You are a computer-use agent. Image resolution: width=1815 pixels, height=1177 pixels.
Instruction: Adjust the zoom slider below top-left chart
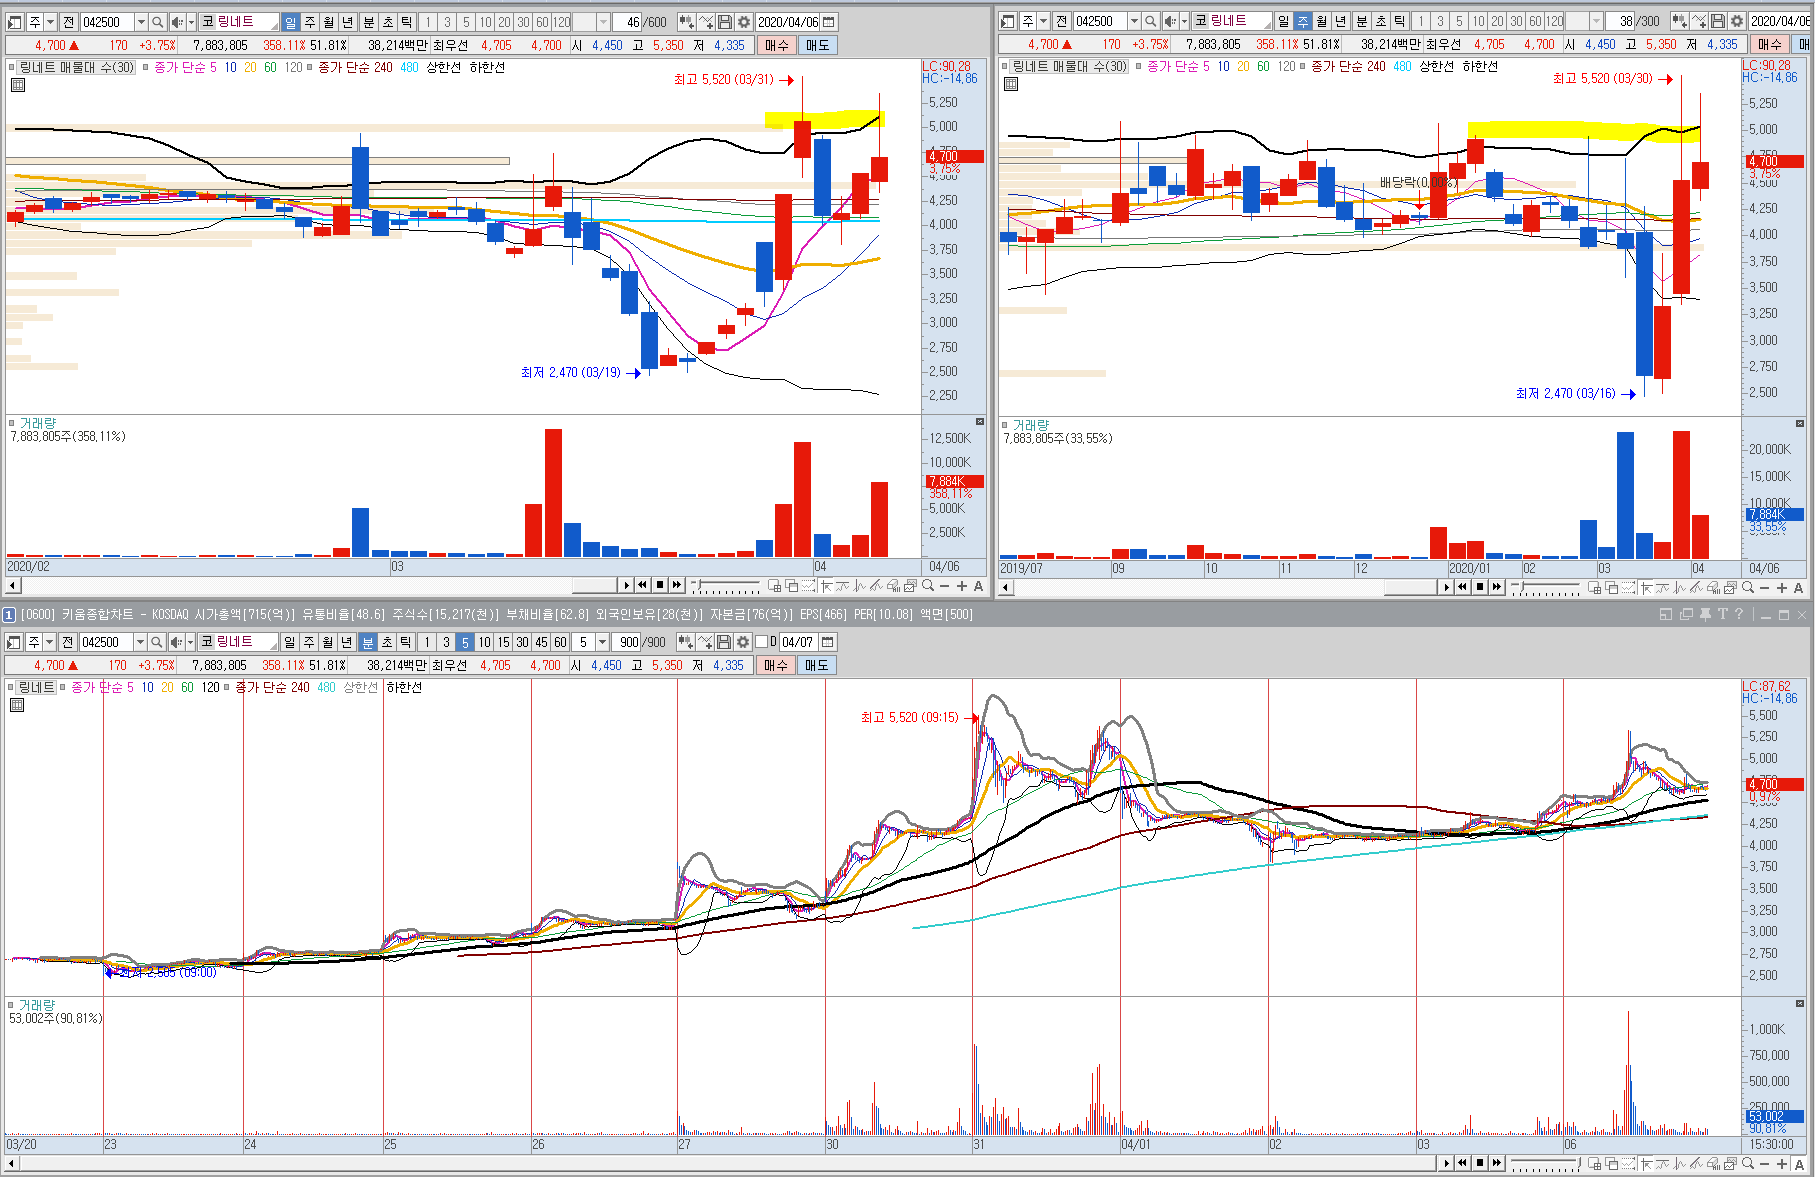(725, 586)
